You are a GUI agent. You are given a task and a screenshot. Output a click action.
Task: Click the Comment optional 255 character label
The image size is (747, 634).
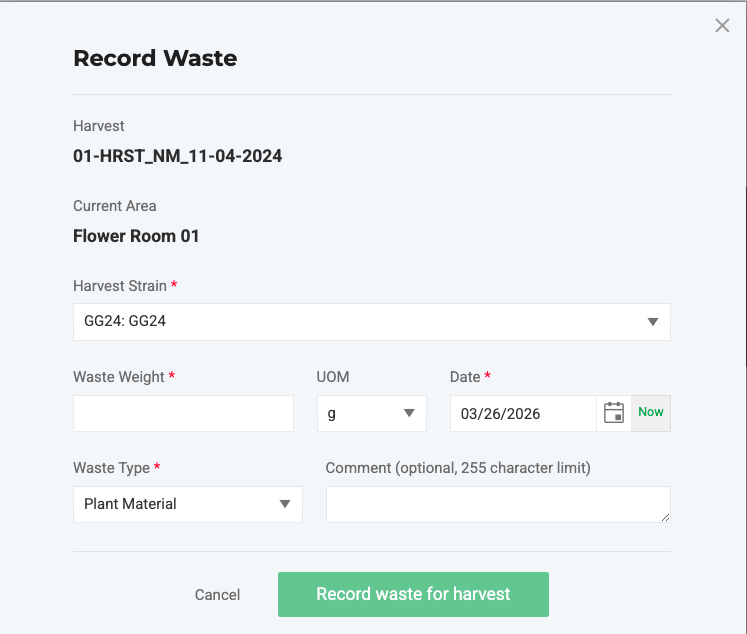[458, 468]
